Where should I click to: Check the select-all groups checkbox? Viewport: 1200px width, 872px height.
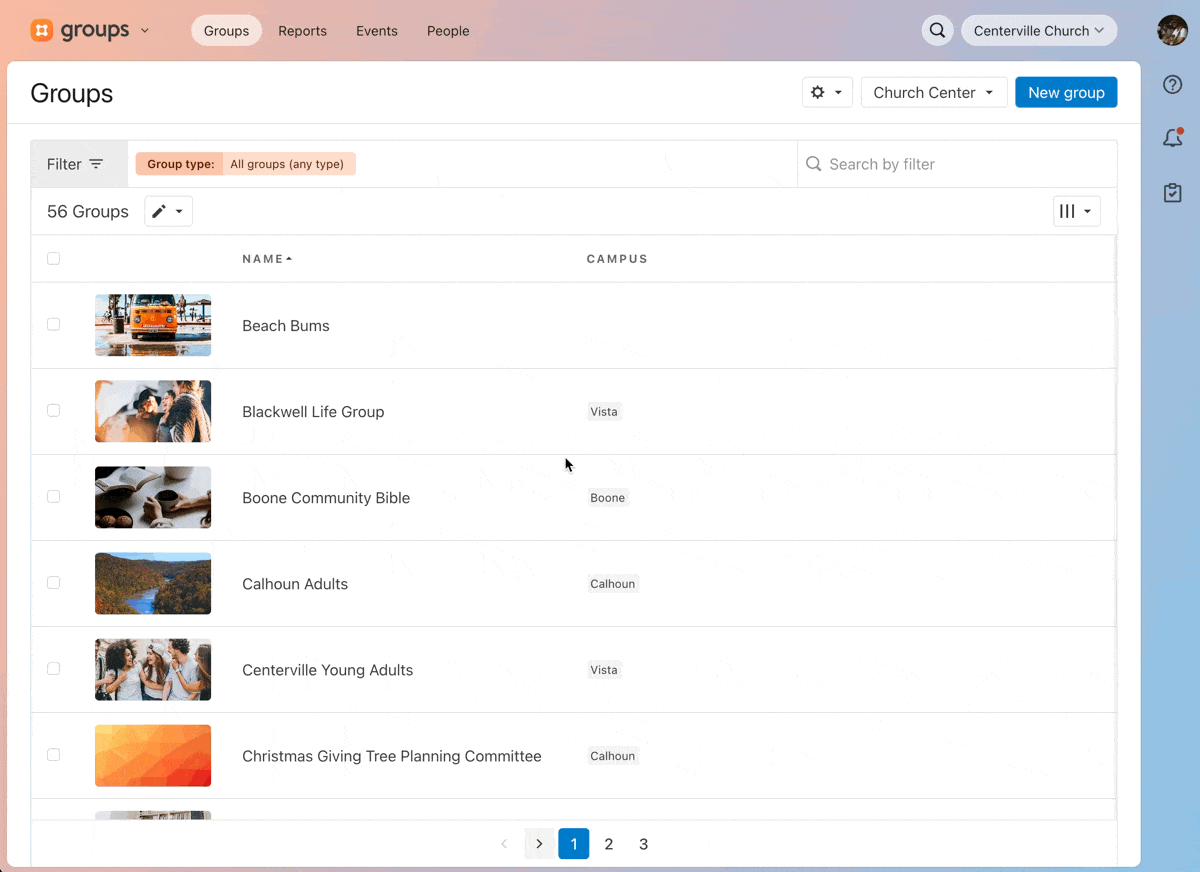pyautogui.click(x=54, y=259)
